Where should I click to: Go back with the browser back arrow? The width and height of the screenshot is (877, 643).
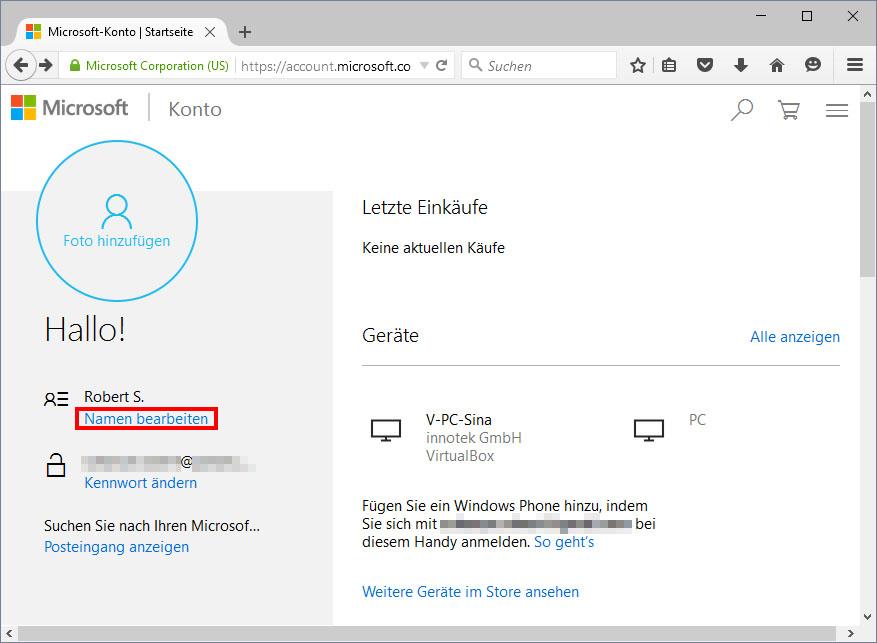click(x=21, y=65)
